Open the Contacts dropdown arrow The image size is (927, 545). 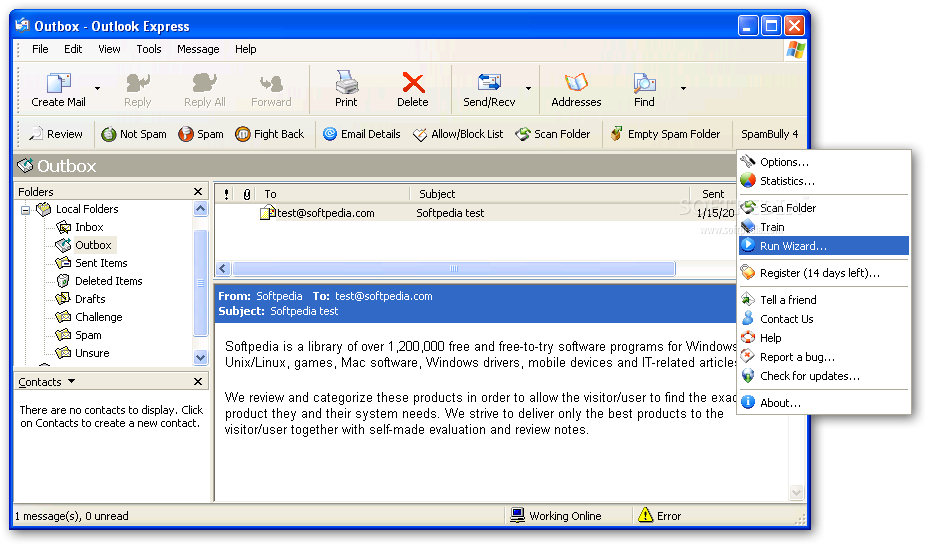[x=72, y=382]
